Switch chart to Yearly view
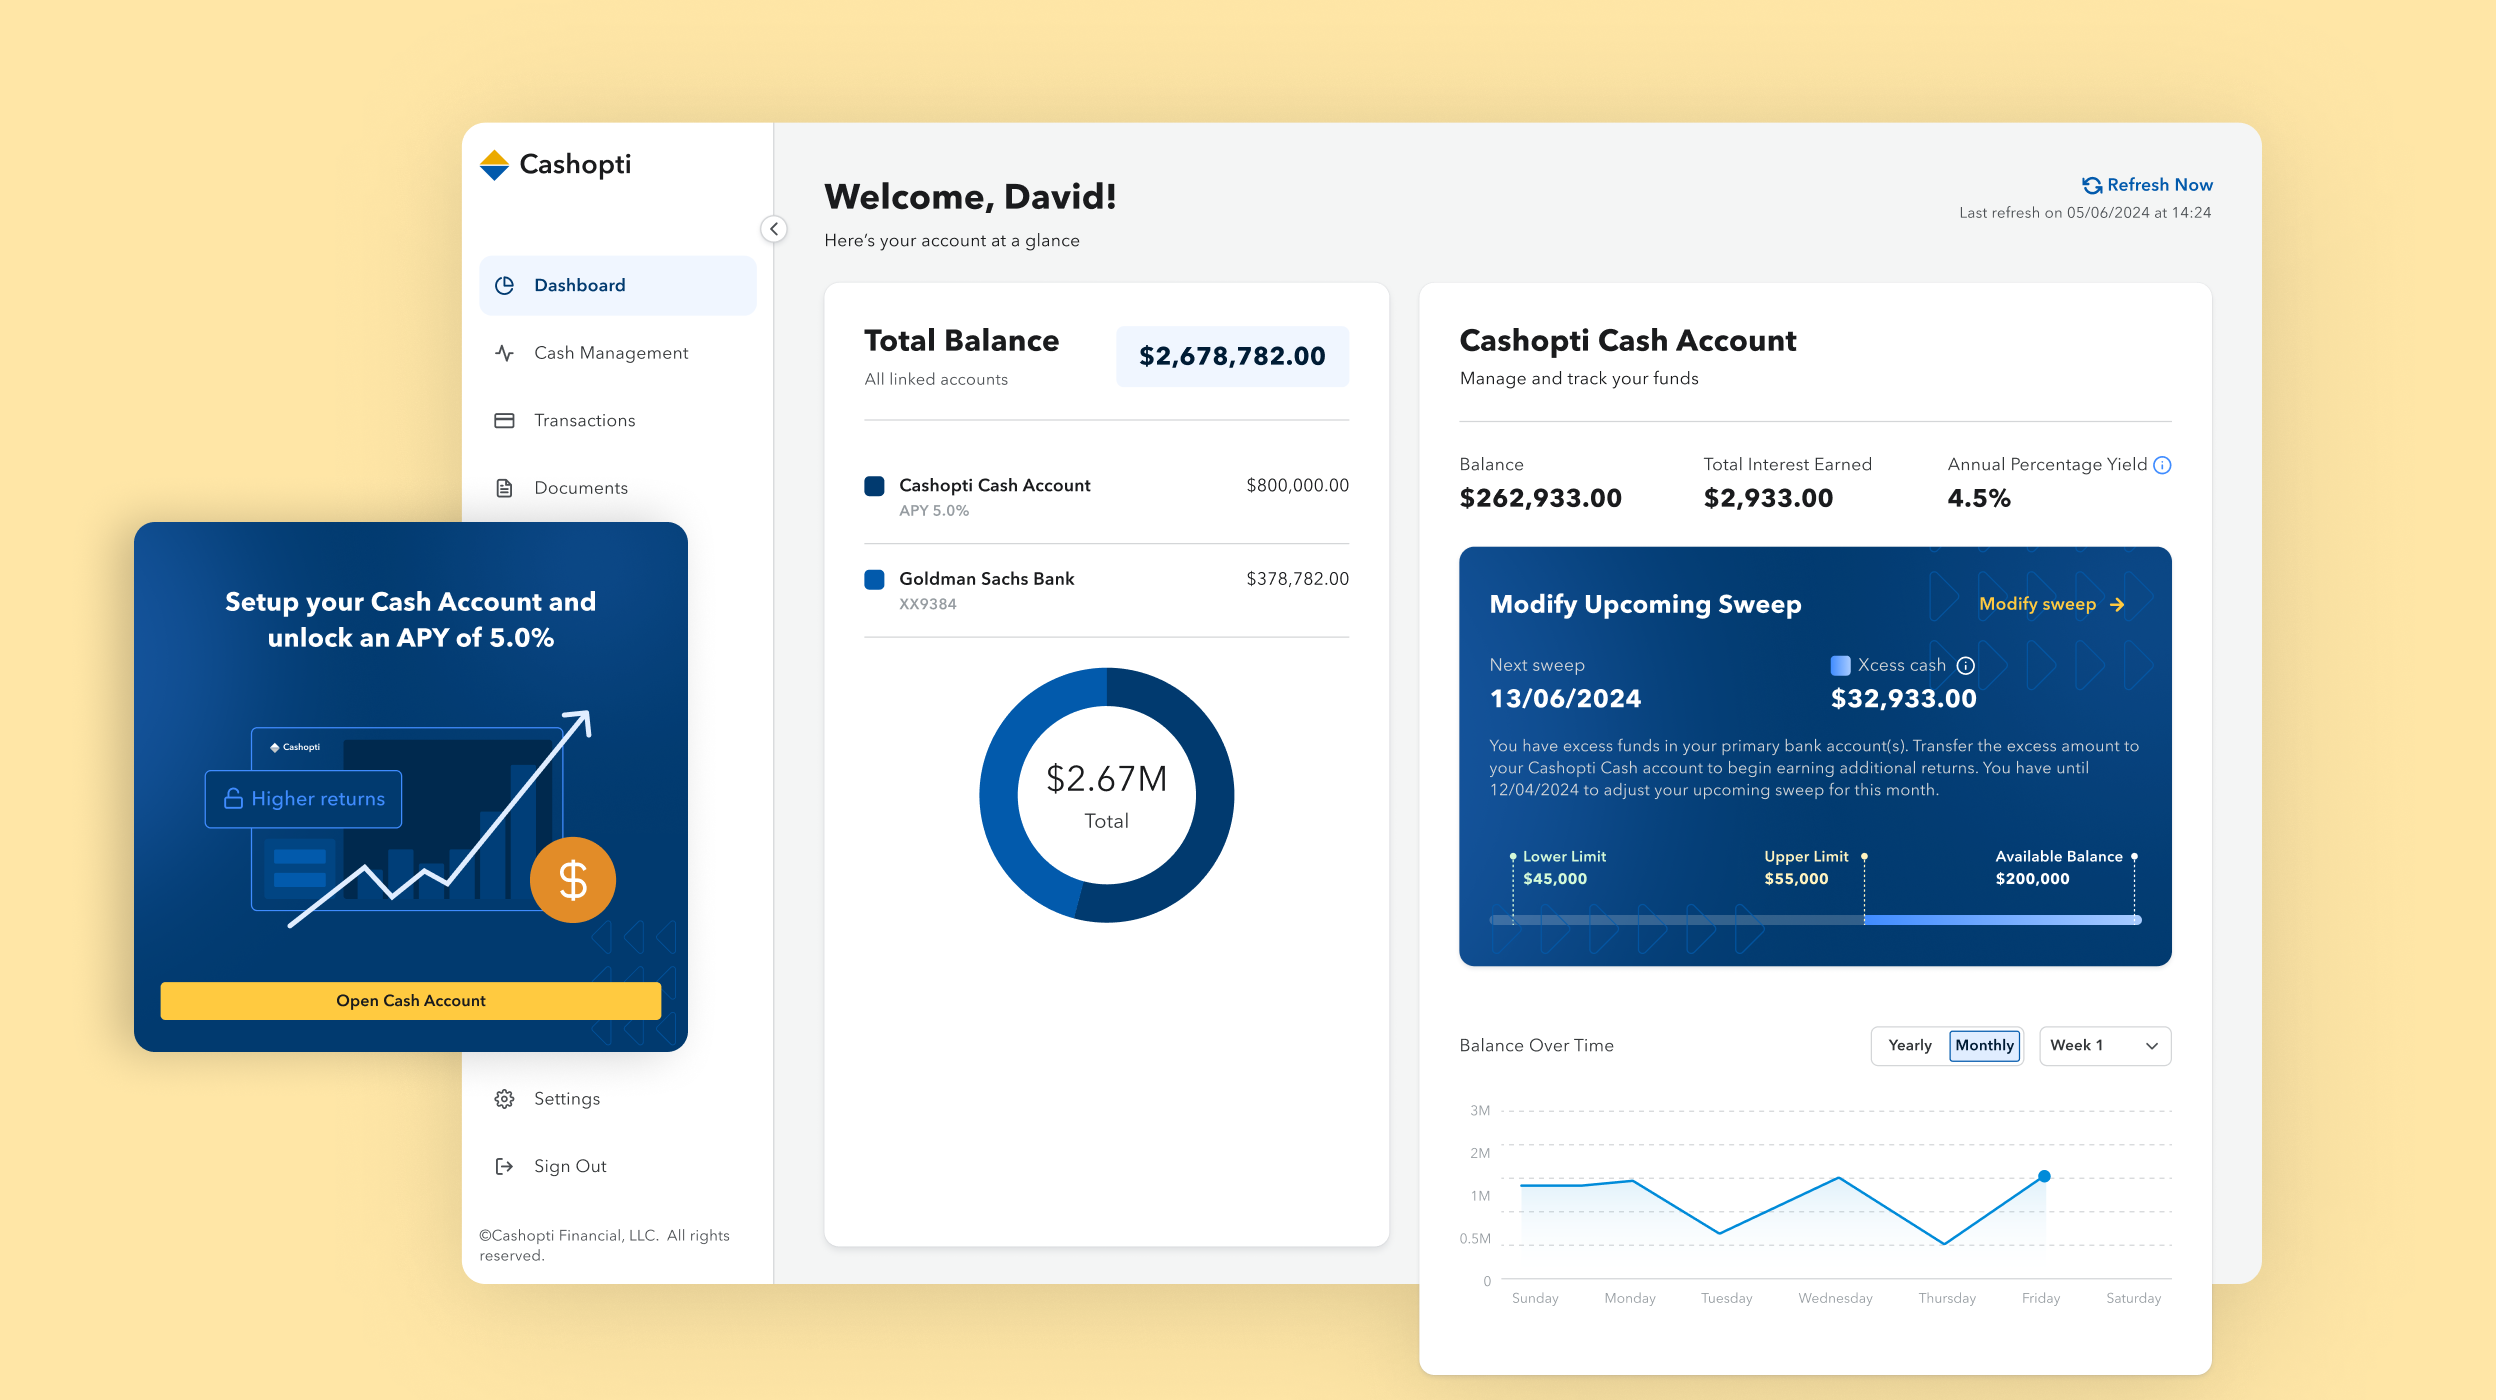Screen dimensions: 2496x1400 1909,1046
